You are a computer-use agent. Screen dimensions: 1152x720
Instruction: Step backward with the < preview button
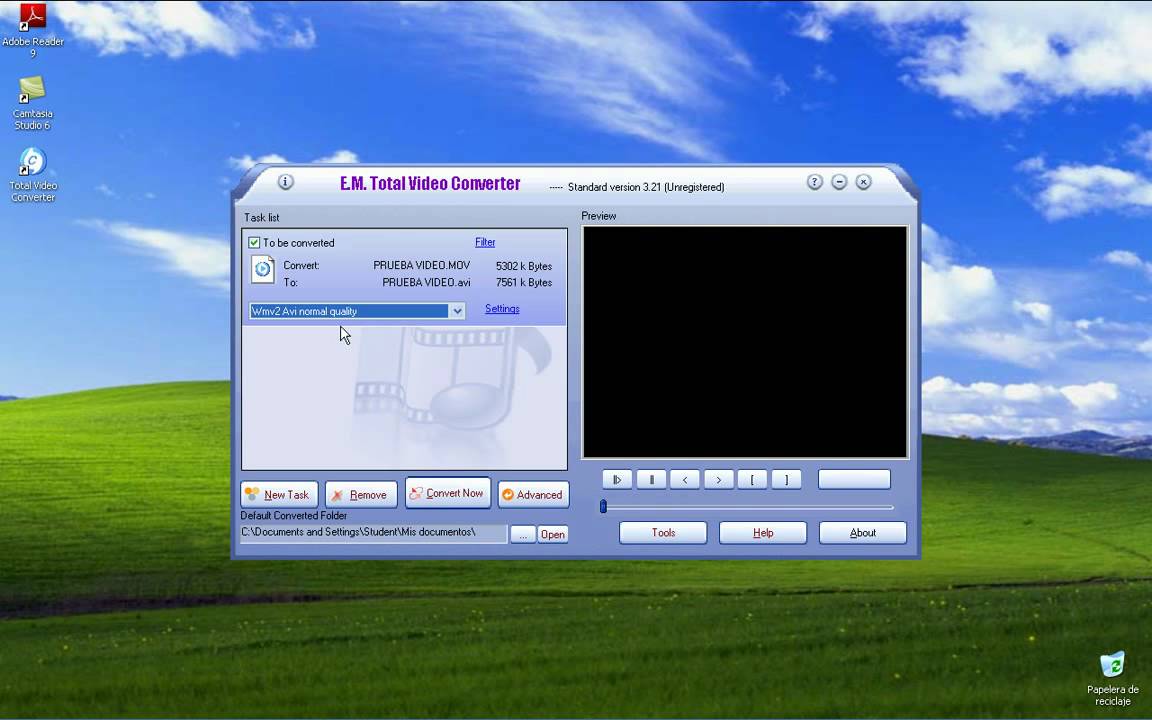[x=685, y=480]
